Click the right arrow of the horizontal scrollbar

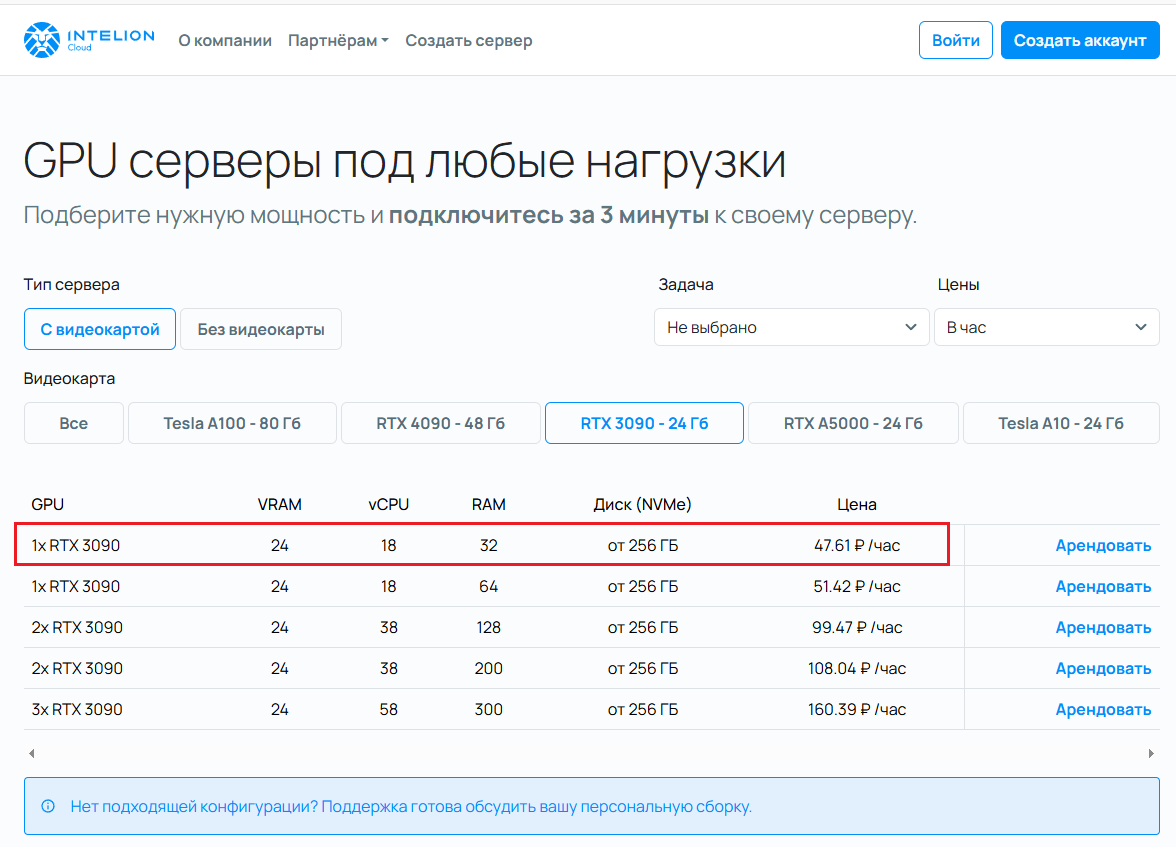tap(1151, 753)
